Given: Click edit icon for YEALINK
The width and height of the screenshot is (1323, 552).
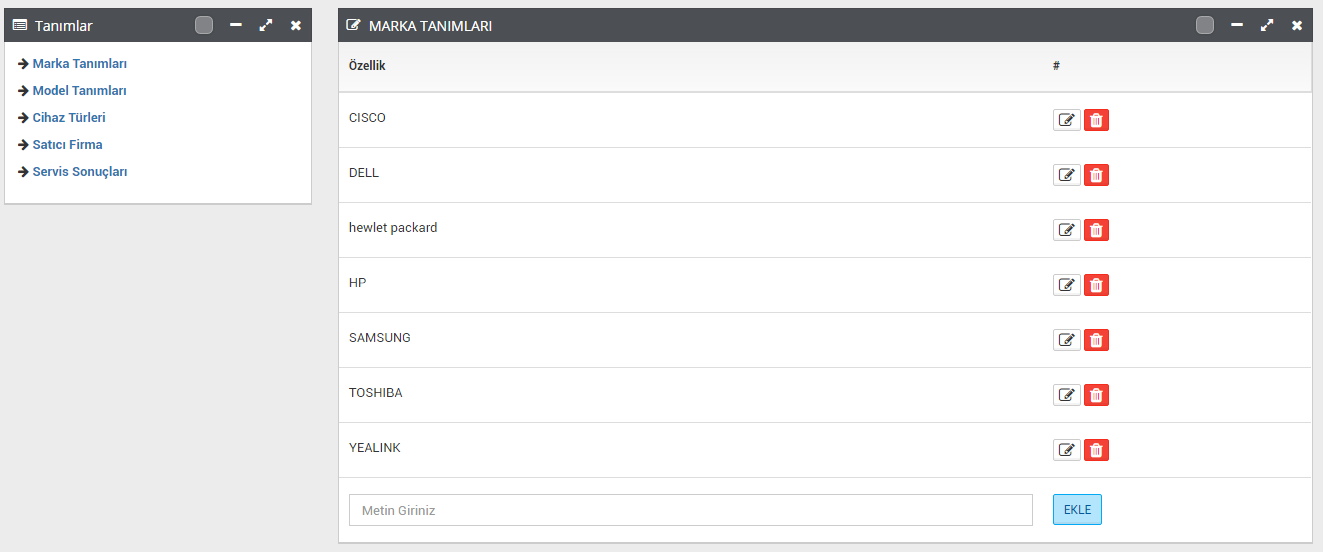Looking at the screenshot, I should tap(1067, 450).
